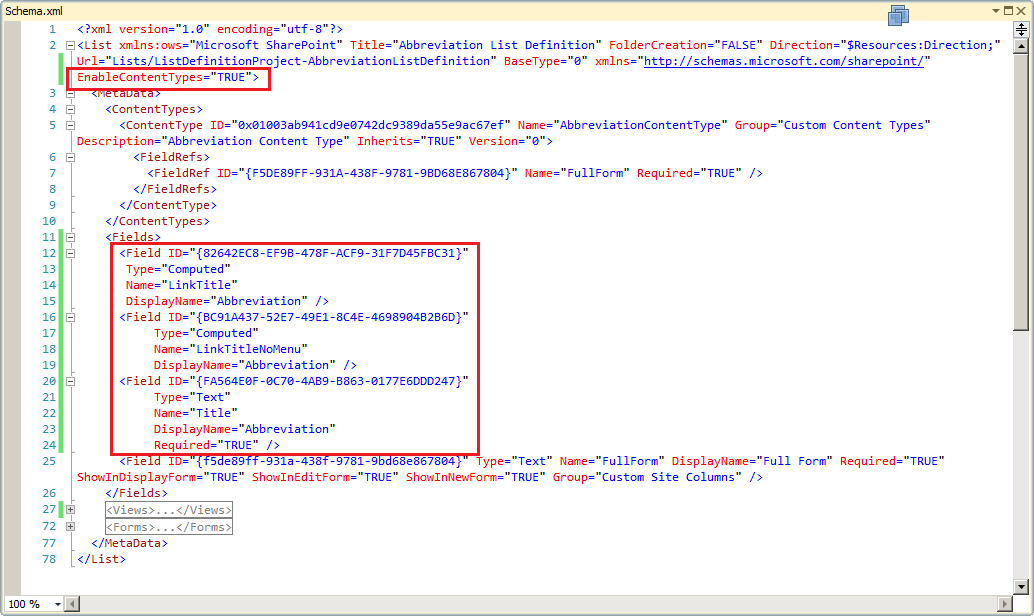1034x616 pixels.
Task: Open the schemas.microsoft.com/sharepoint link
Action: click(x=783, y=61)
